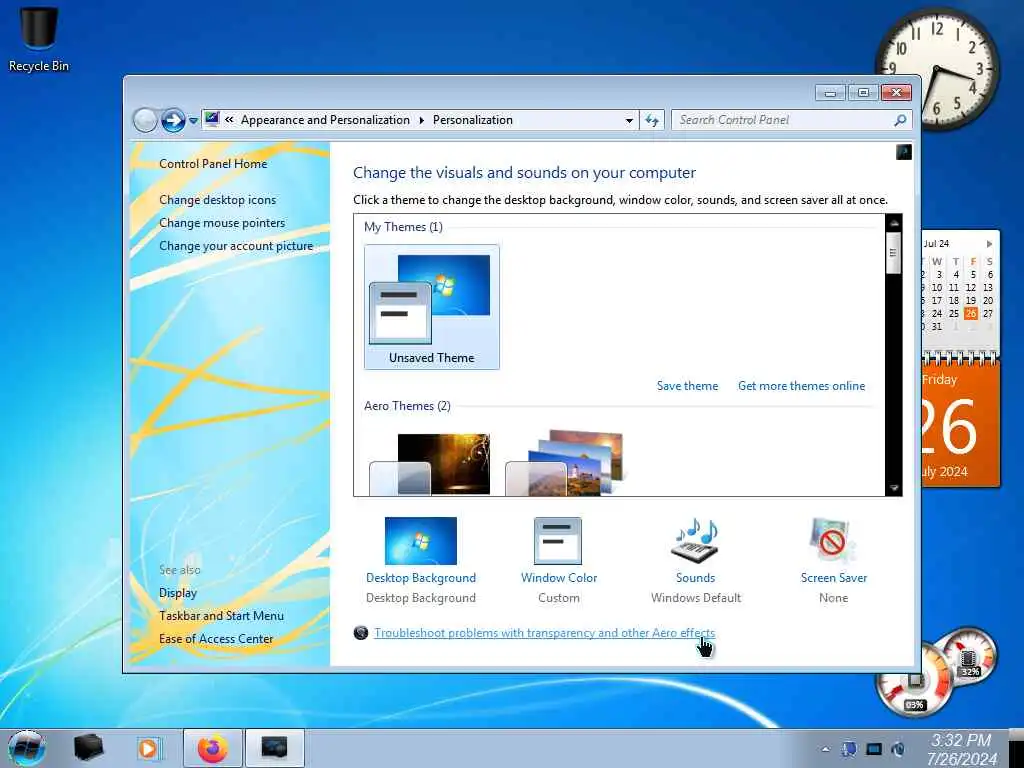
Task: Open the Screen Saver icon
Action: (832, 541)
